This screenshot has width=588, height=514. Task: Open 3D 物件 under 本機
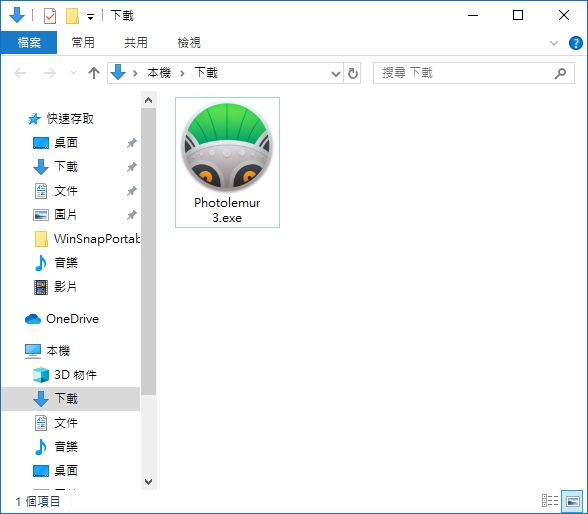pyautogui.click(x=75, y=375)
